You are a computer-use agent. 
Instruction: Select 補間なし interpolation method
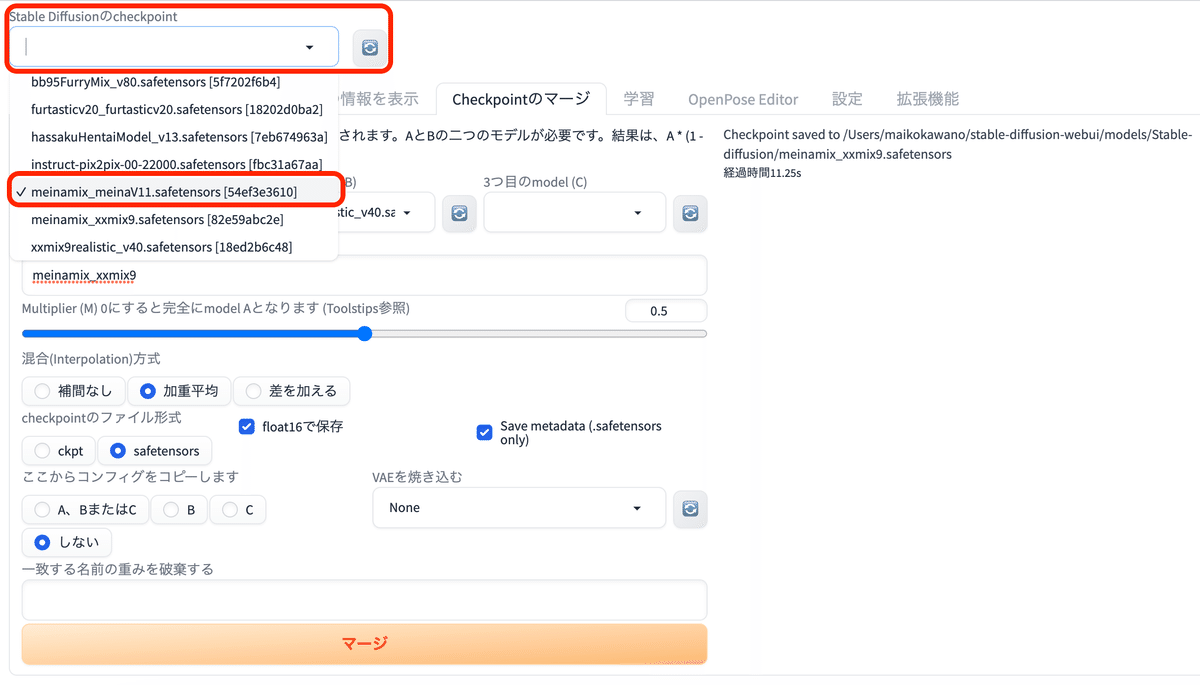(x=74, y=391)
